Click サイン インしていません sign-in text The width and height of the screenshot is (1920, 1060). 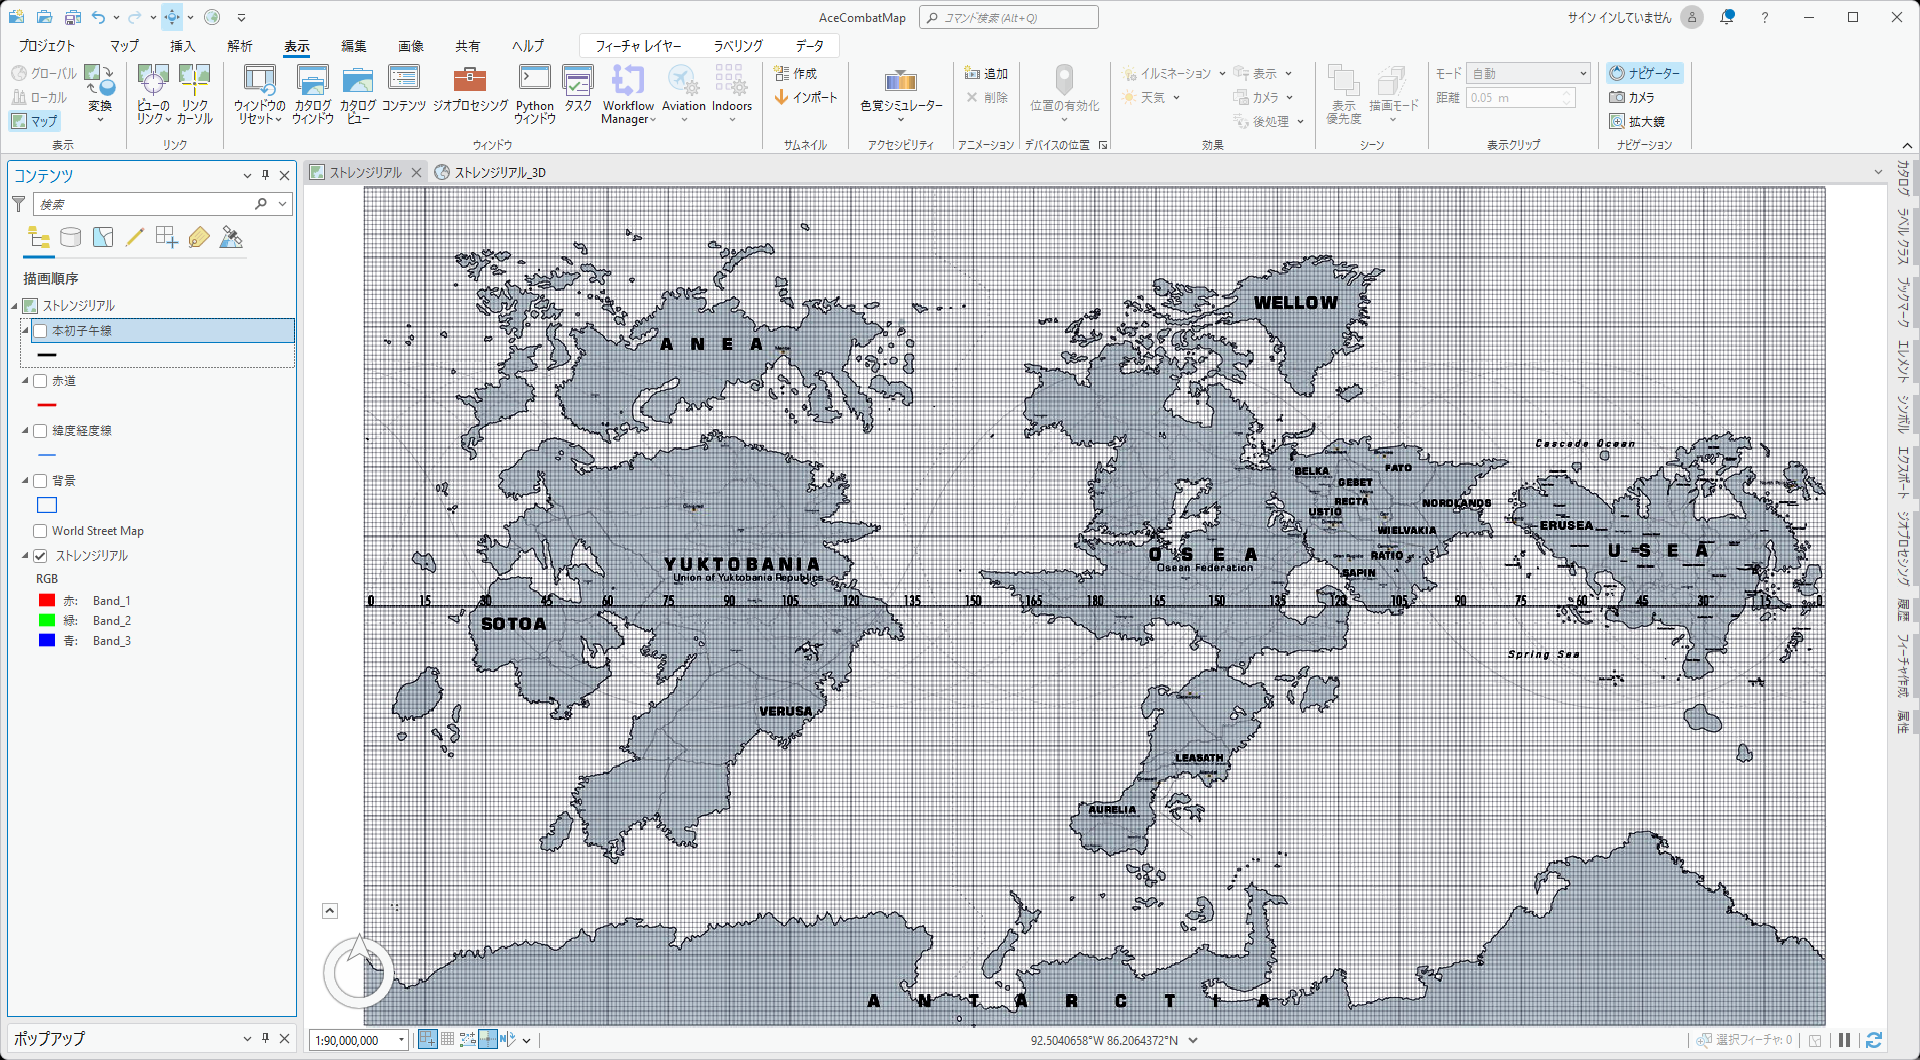coord(1619,17)
